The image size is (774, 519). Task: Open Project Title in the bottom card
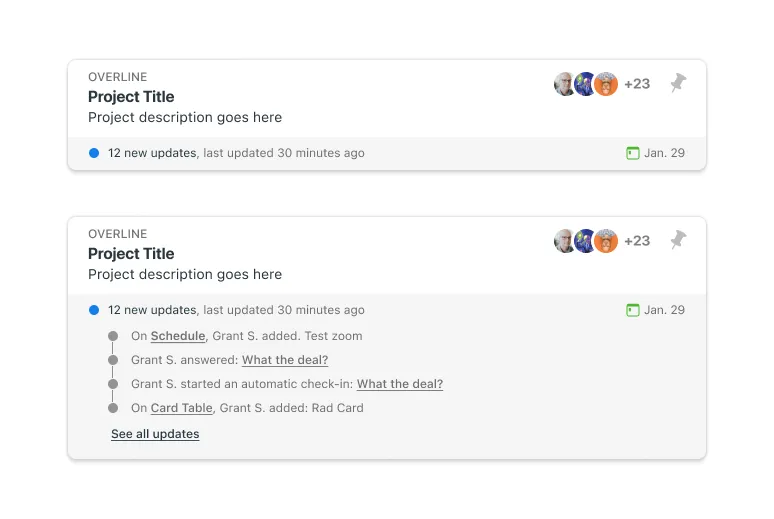click(131, 254)
